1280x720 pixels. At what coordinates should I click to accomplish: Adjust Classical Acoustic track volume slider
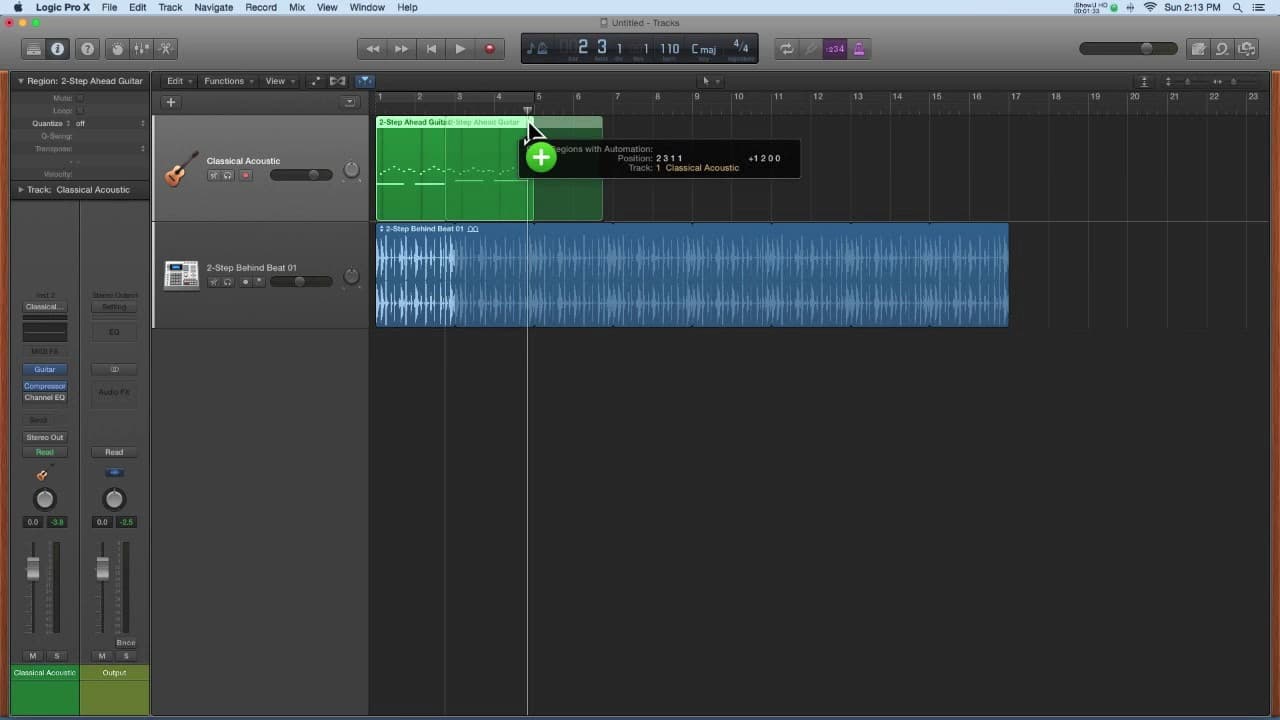301,175
